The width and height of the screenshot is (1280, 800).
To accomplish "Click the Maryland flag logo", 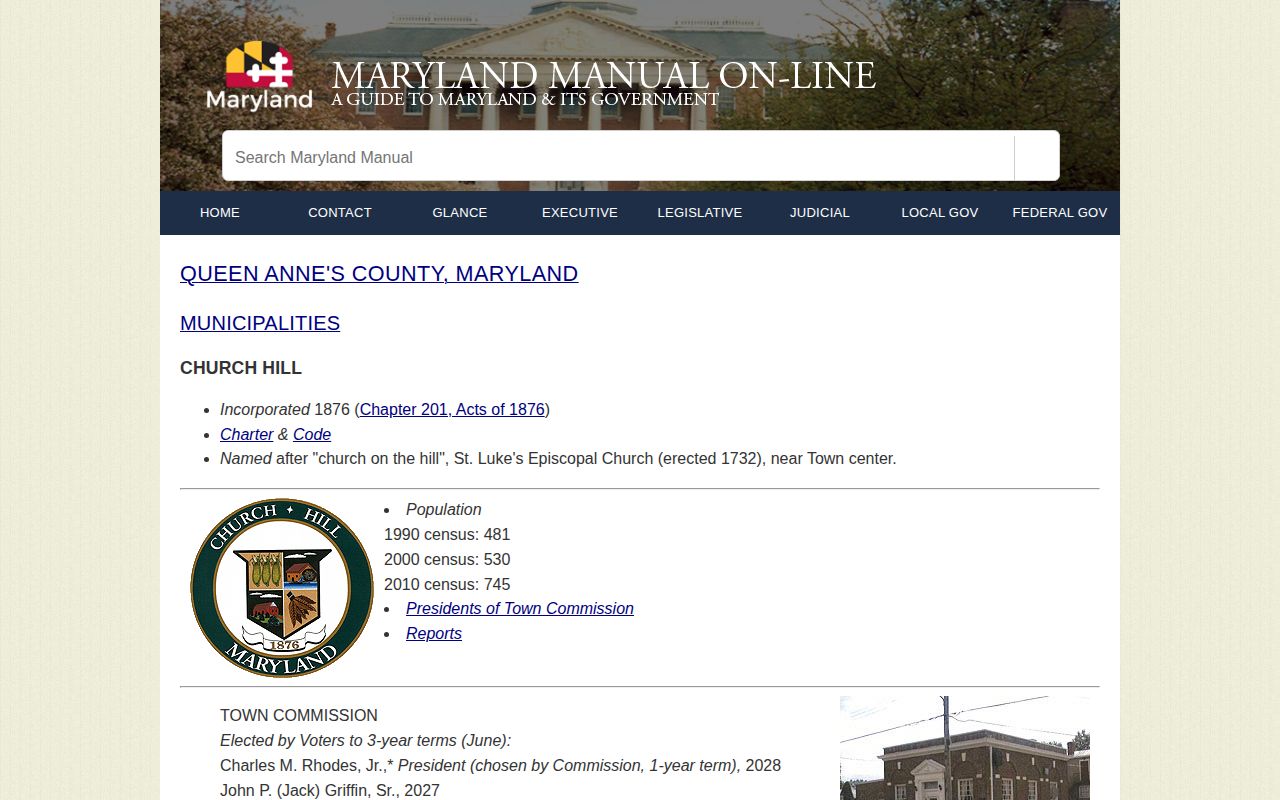I will coord(259,75).
